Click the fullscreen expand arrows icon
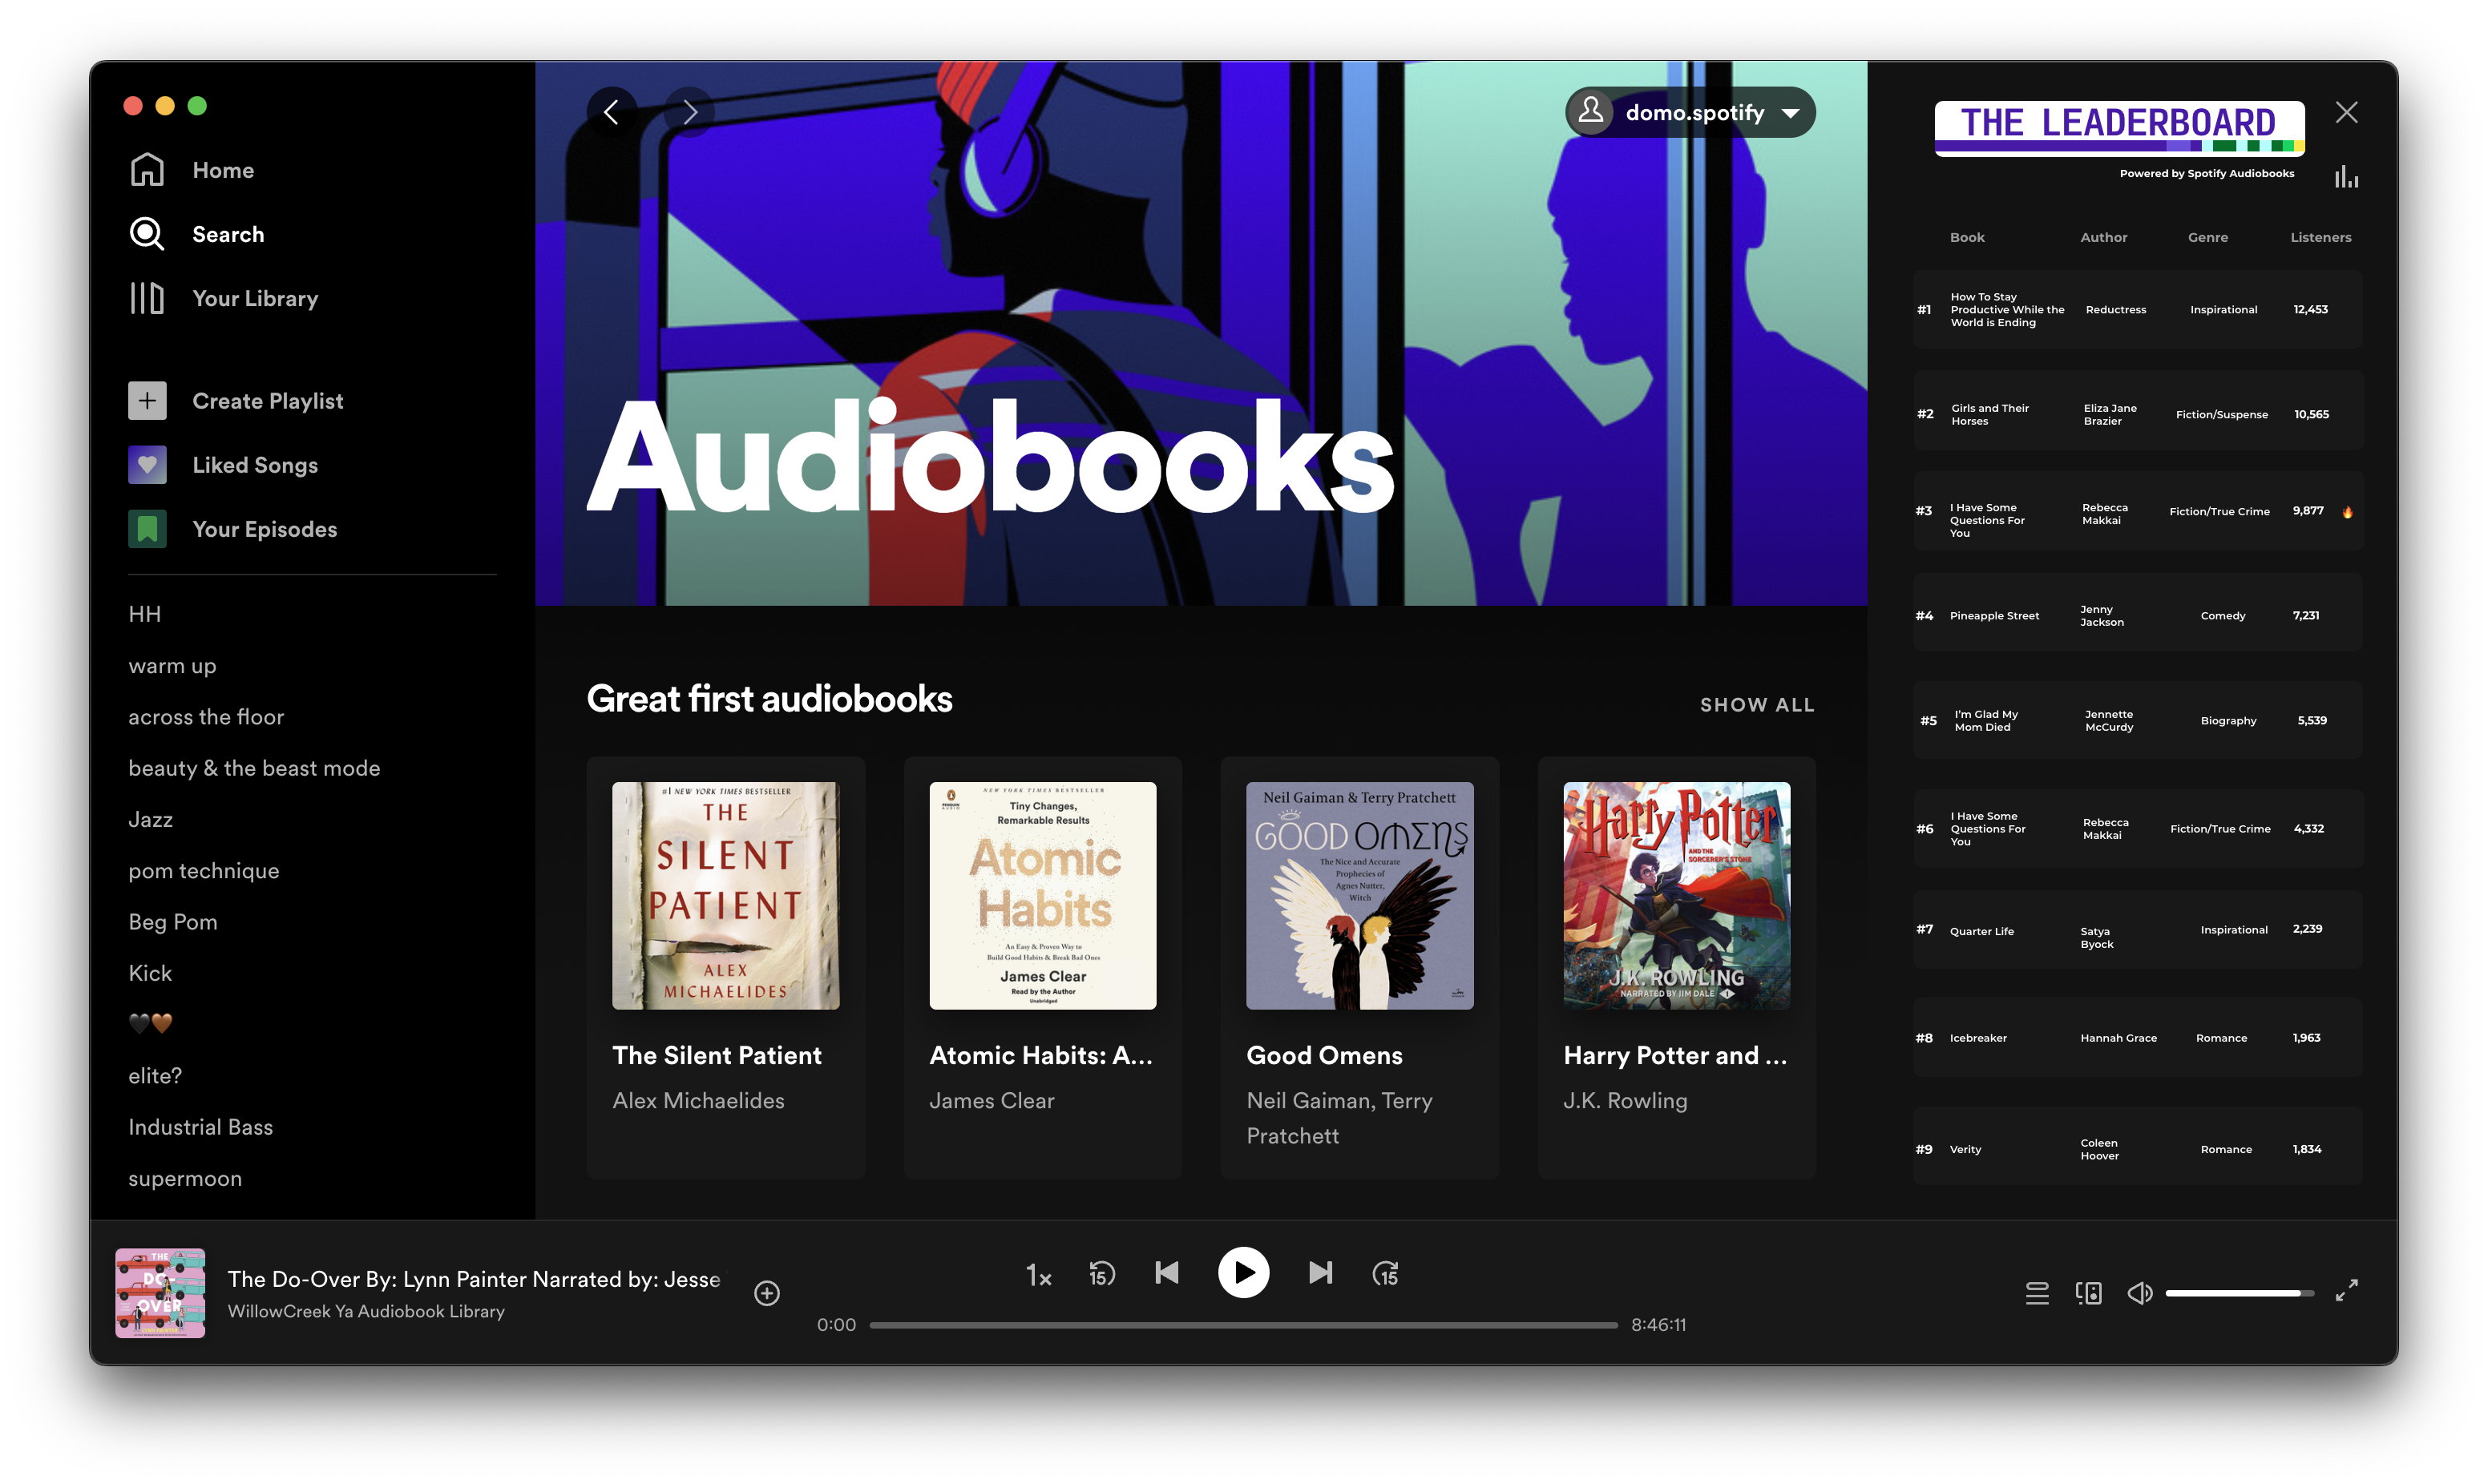The width and height of the screenshot is (2488, 1484). click(2346, 1291)
